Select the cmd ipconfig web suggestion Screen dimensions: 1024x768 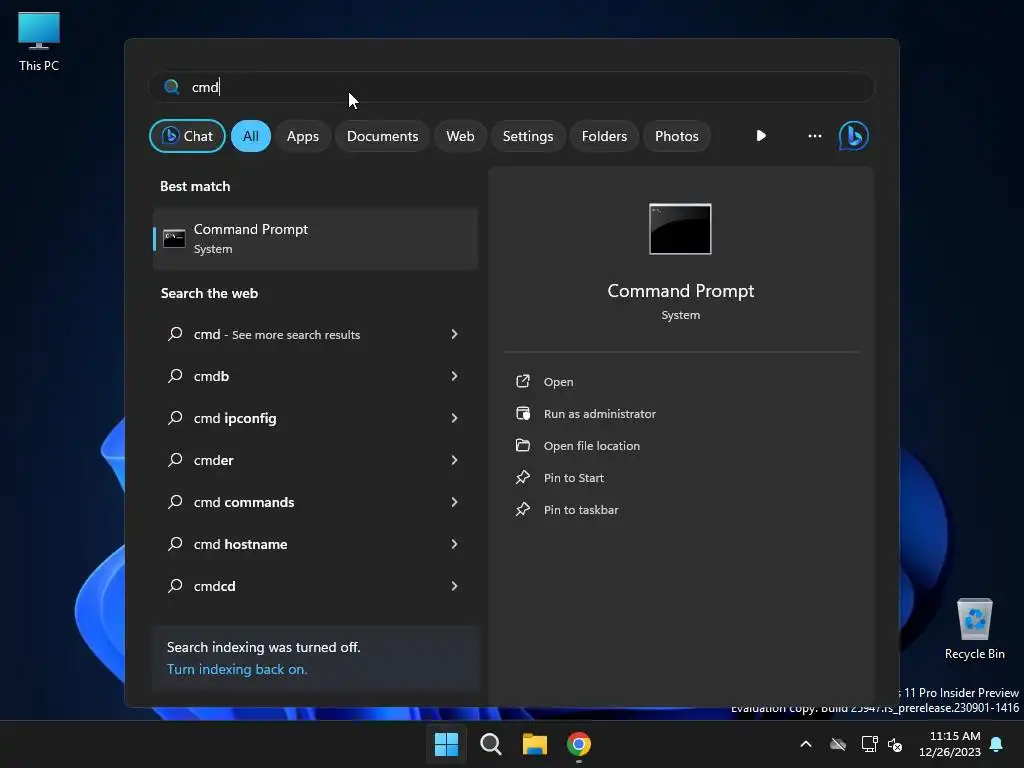(x=315, y=418)
